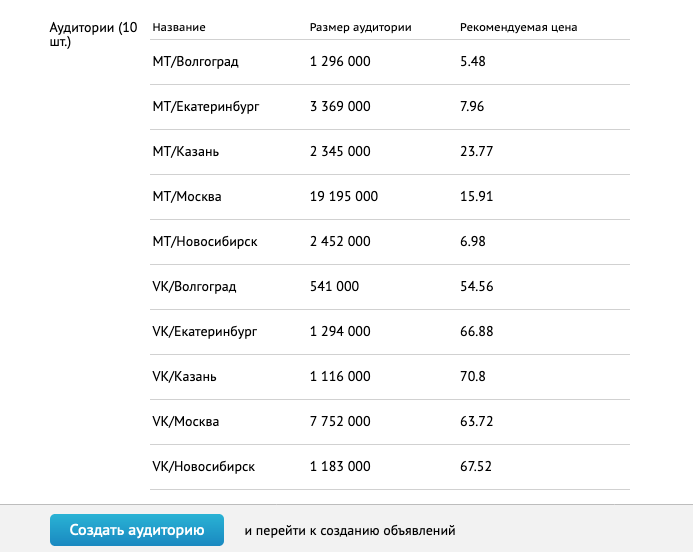Select the МТ/Волгоград audience row

coord(390,62)
